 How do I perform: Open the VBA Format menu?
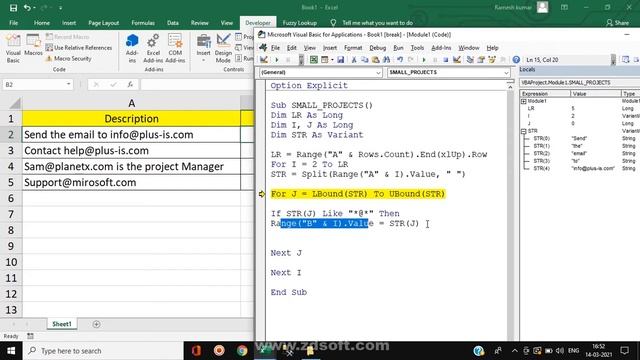coord(353,48)
